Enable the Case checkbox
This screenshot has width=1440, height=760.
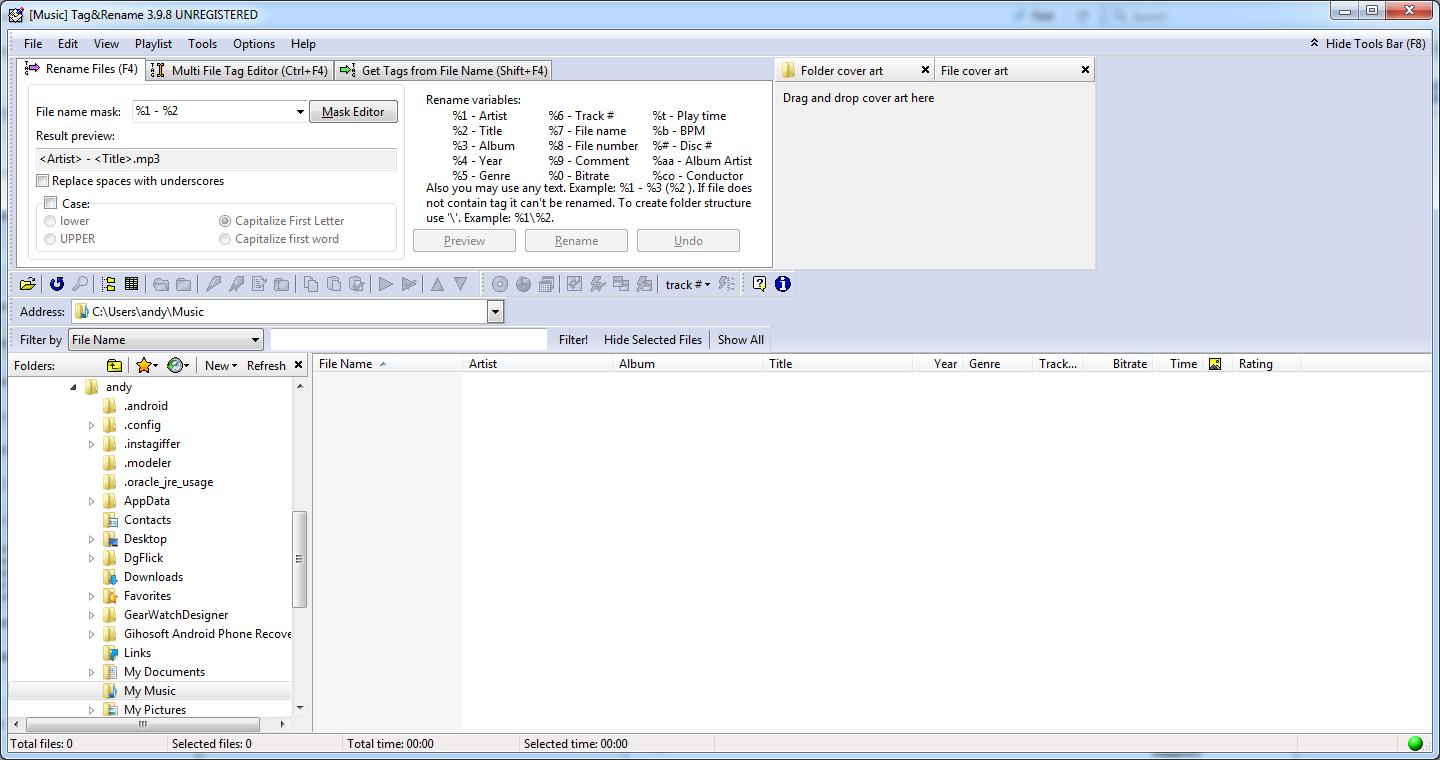[50, 203]
